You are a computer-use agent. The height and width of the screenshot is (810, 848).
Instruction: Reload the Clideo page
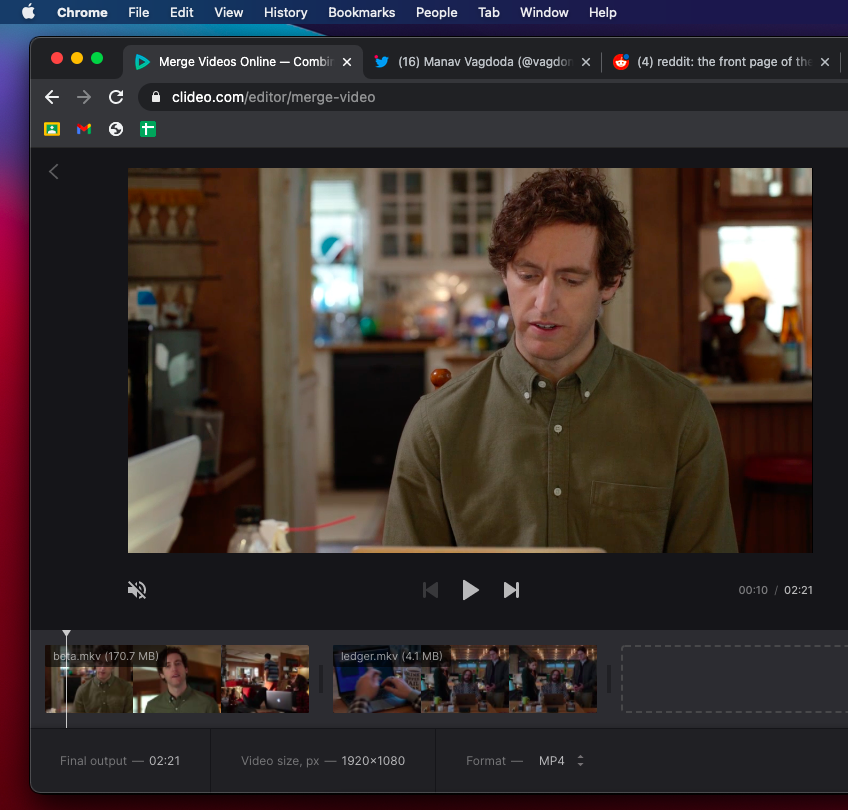pos(116,97)
